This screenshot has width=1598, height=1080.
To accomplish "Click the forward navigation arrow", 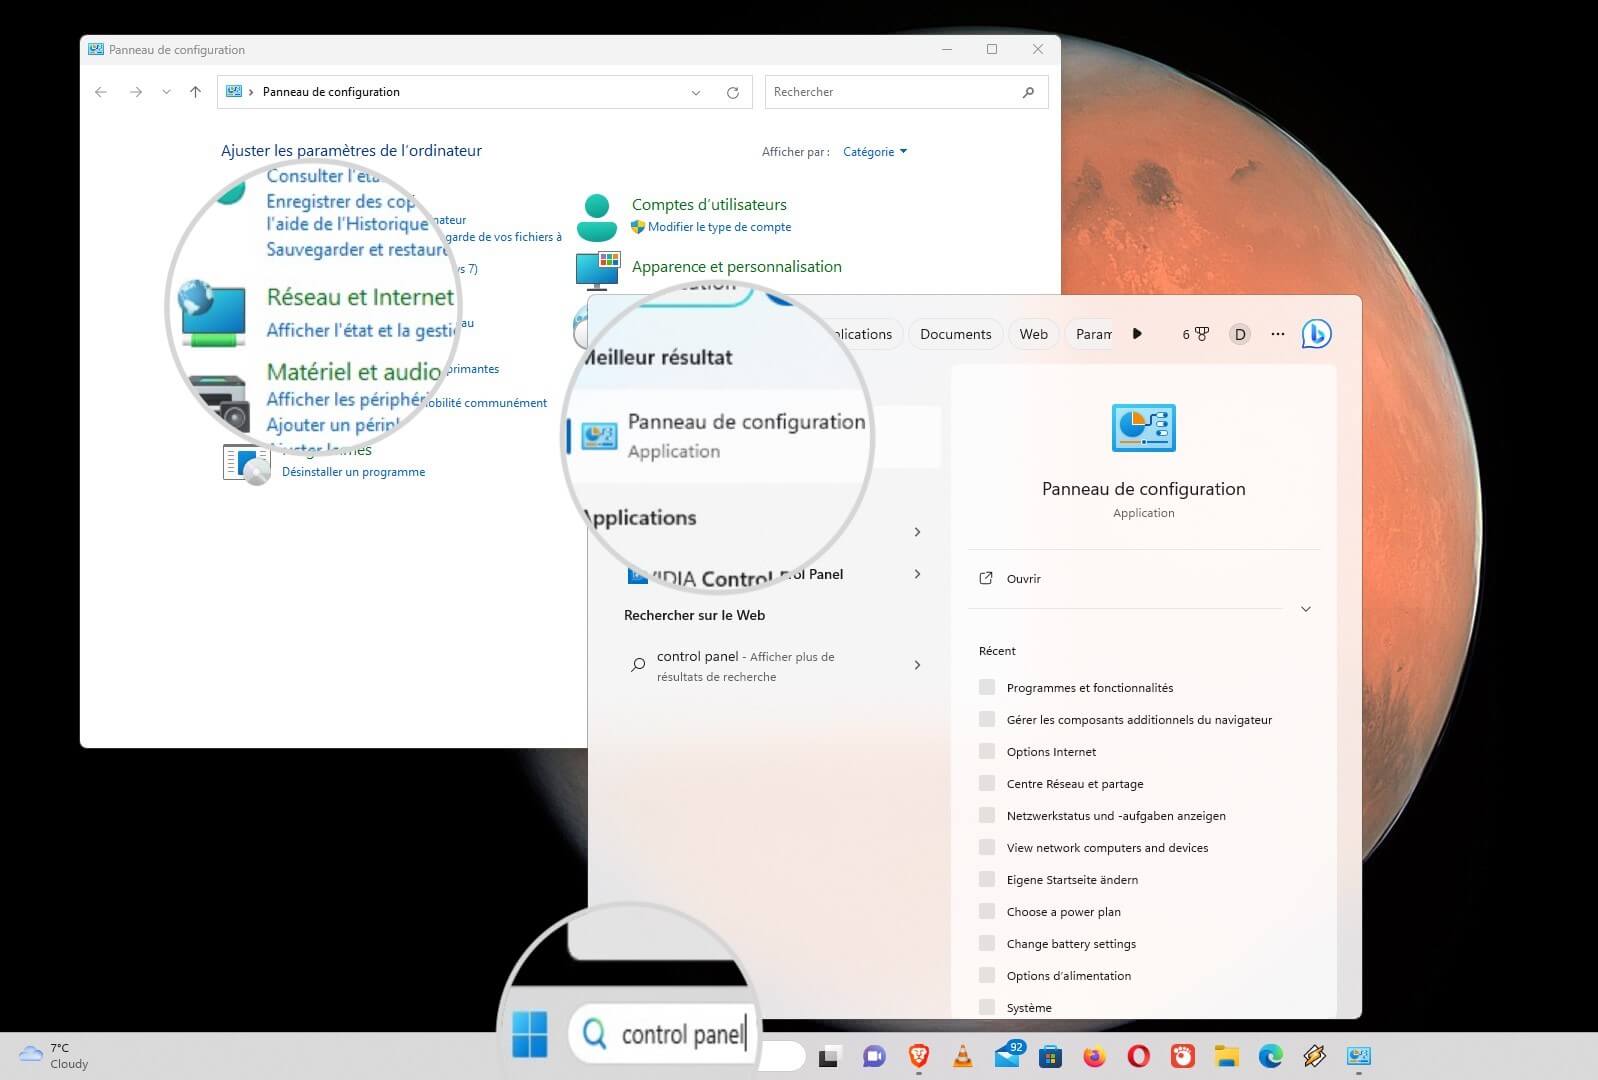I will pos(135,92).
